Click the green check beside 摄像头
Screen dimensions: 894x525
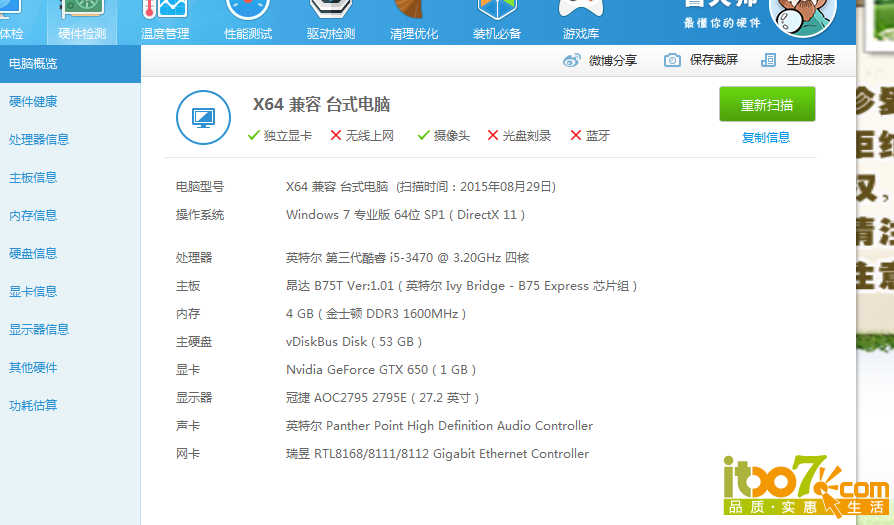pyautogui.click(x=424, y=135)
